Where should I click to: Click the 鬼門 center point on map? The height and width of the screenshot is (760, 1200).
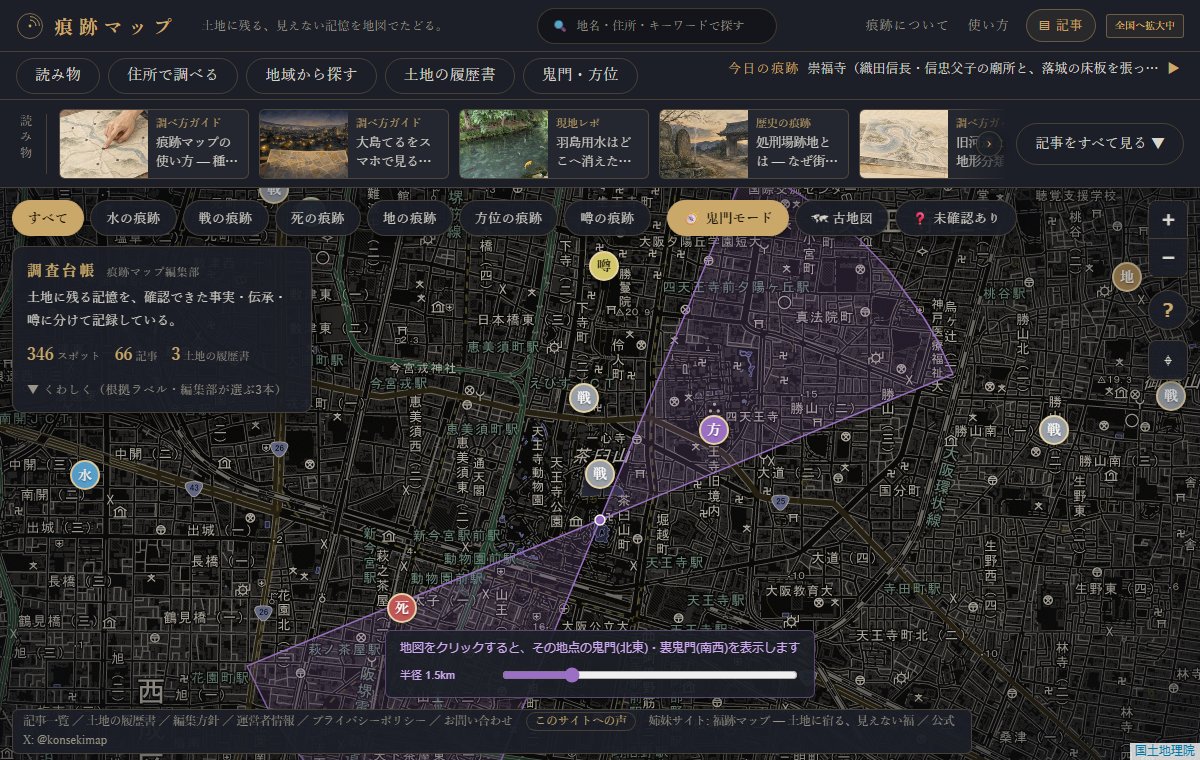click(x=600, y=520)
